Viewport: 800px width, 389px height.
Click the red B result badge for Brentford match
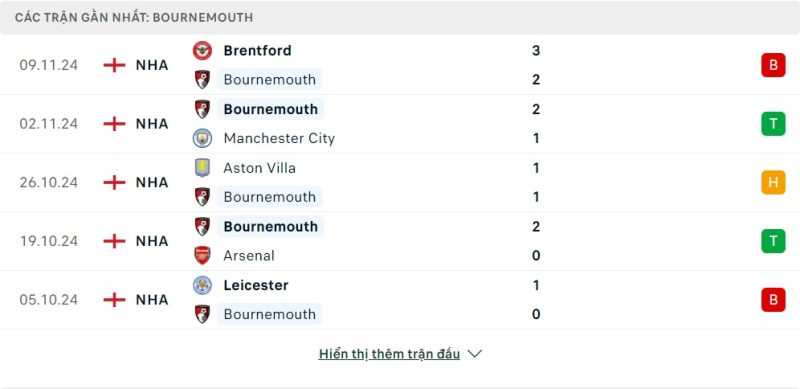click(773, 65)
